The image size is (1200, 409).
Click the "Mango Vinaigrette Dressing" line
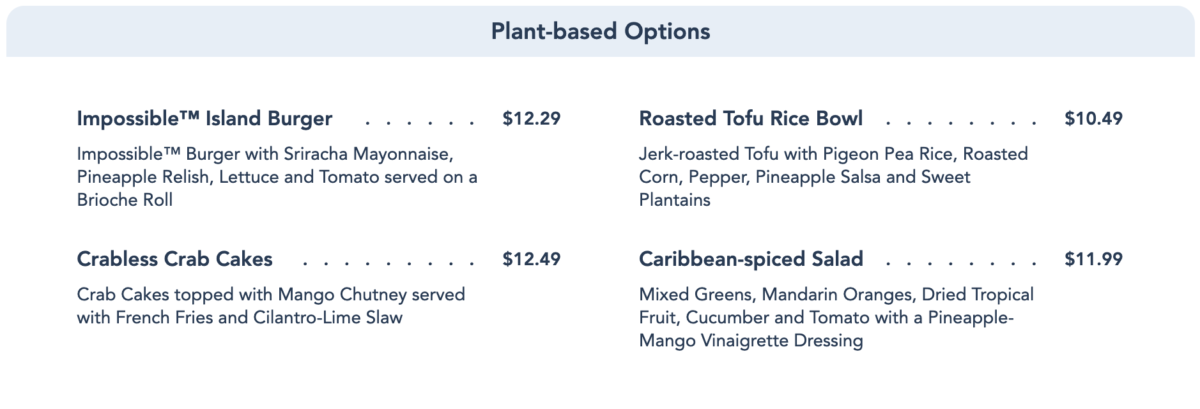point(750,341)
